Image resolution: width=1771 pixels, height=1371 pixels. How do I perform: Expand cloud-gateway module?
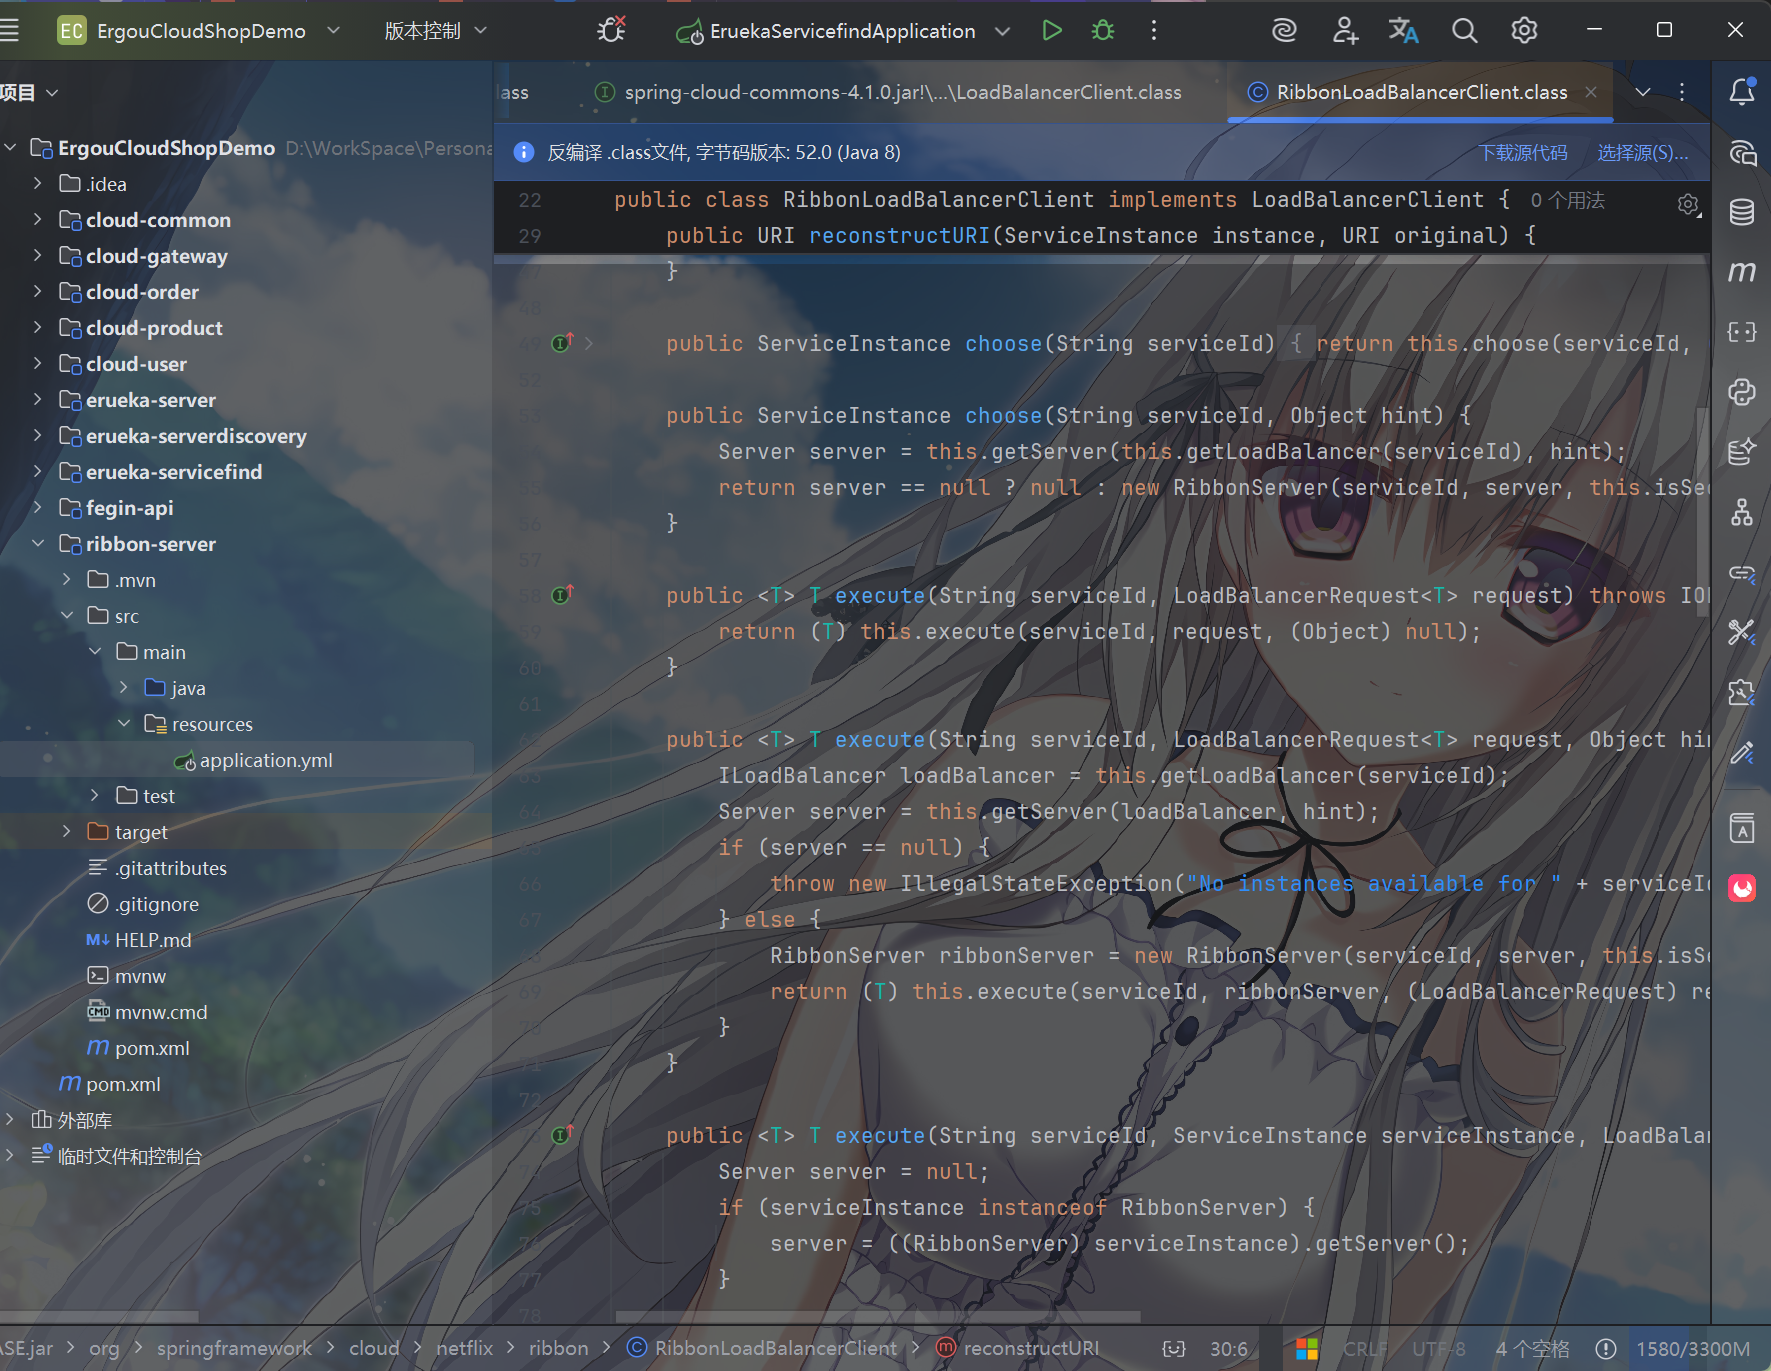(x=37, y=256)
